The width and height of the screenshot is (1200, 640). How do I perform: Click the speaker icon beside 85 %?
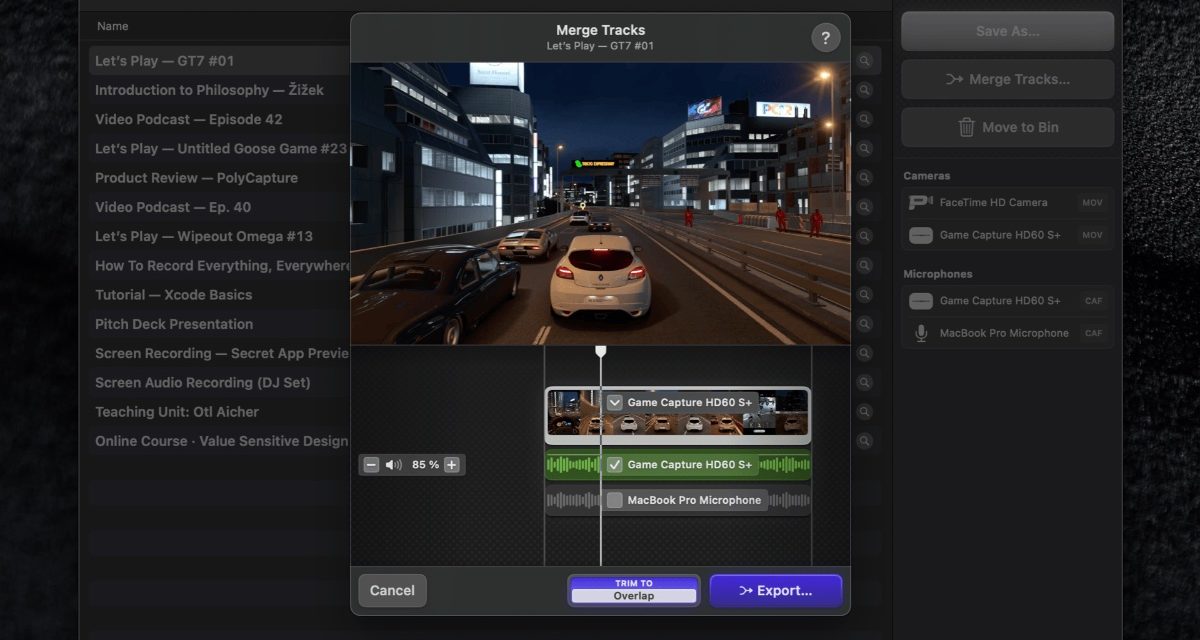tap(394, 465)
